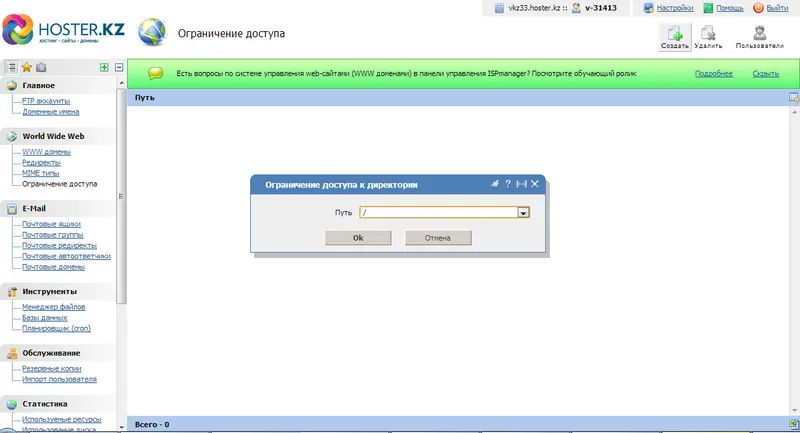Click export icon in Всего footer bar
The image size is (800, 433).
click(793, 424)
